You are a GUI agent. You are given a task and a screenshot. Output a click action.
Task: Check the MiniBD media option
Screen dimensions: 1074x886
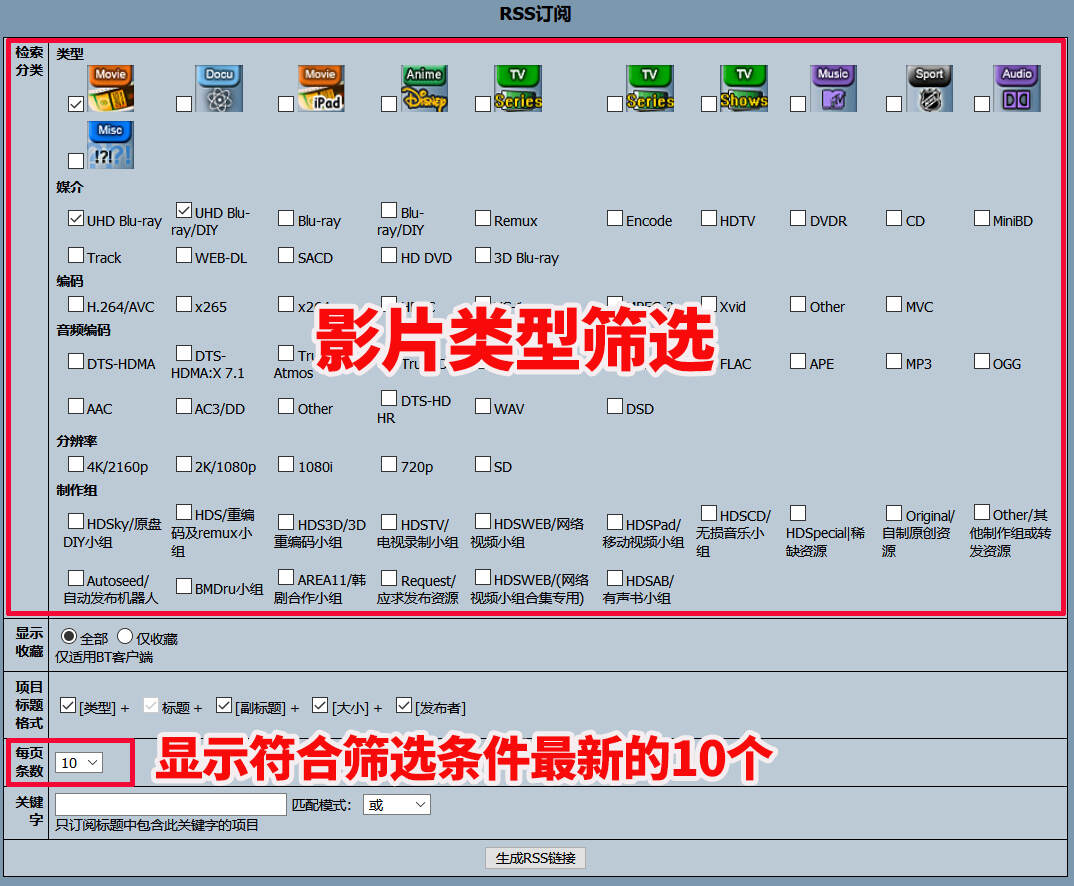pyautogui.click(x=982, y=218)
